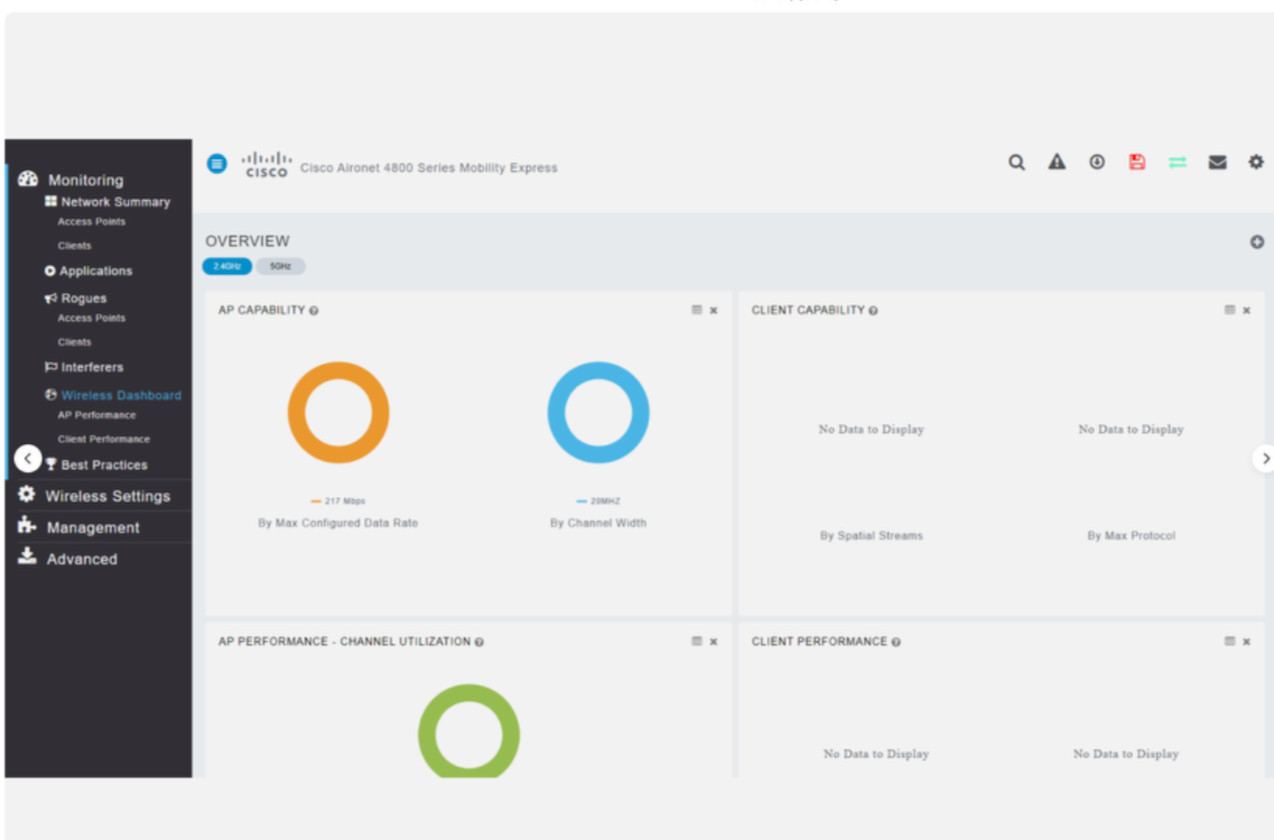This screenshot has height=840, width=1274.
Task: Close the AP Capability widget
Action: pos(714,310)
